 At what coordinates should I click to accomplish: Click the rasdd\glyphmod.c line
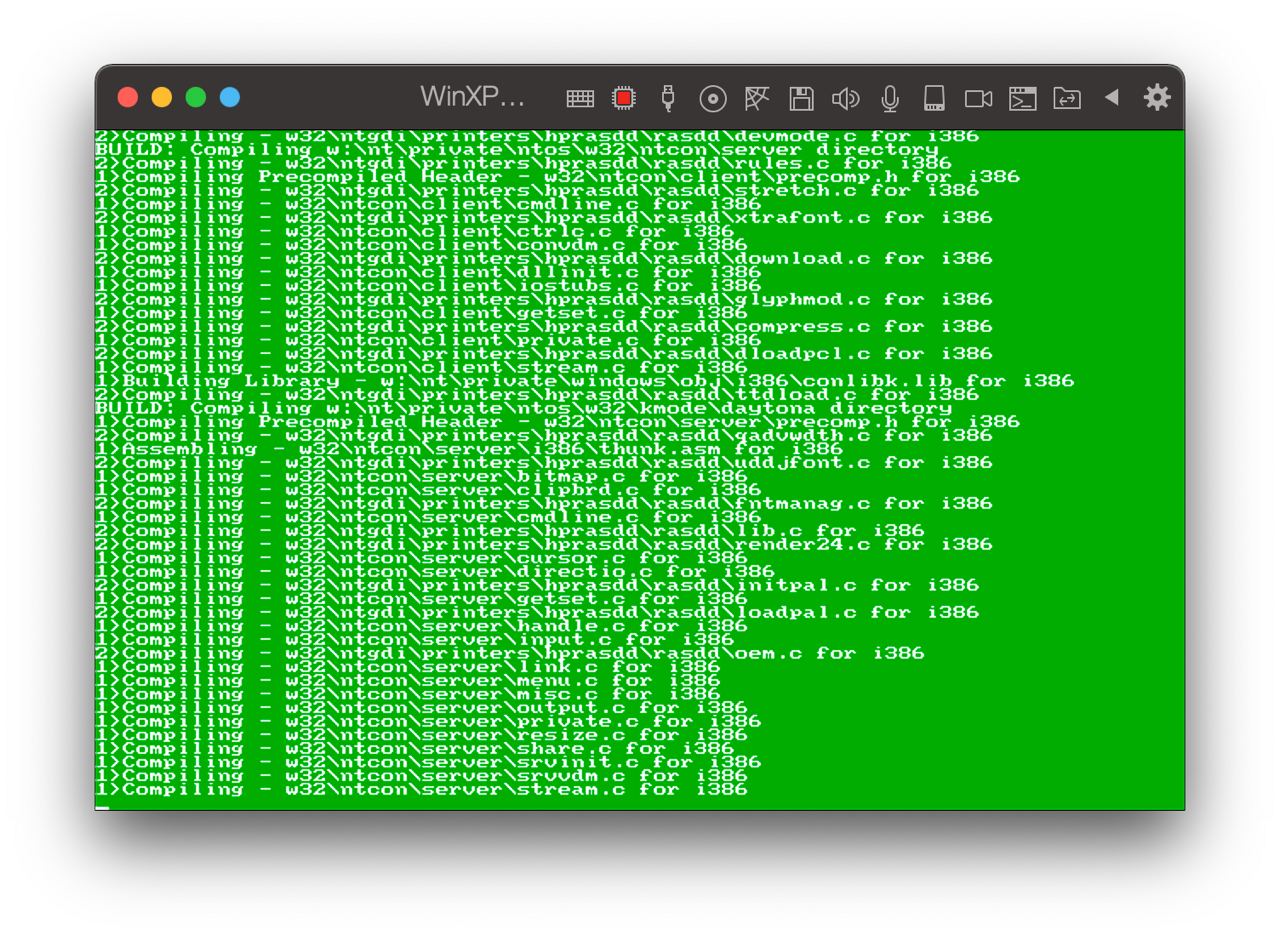[x=544, y=299]
